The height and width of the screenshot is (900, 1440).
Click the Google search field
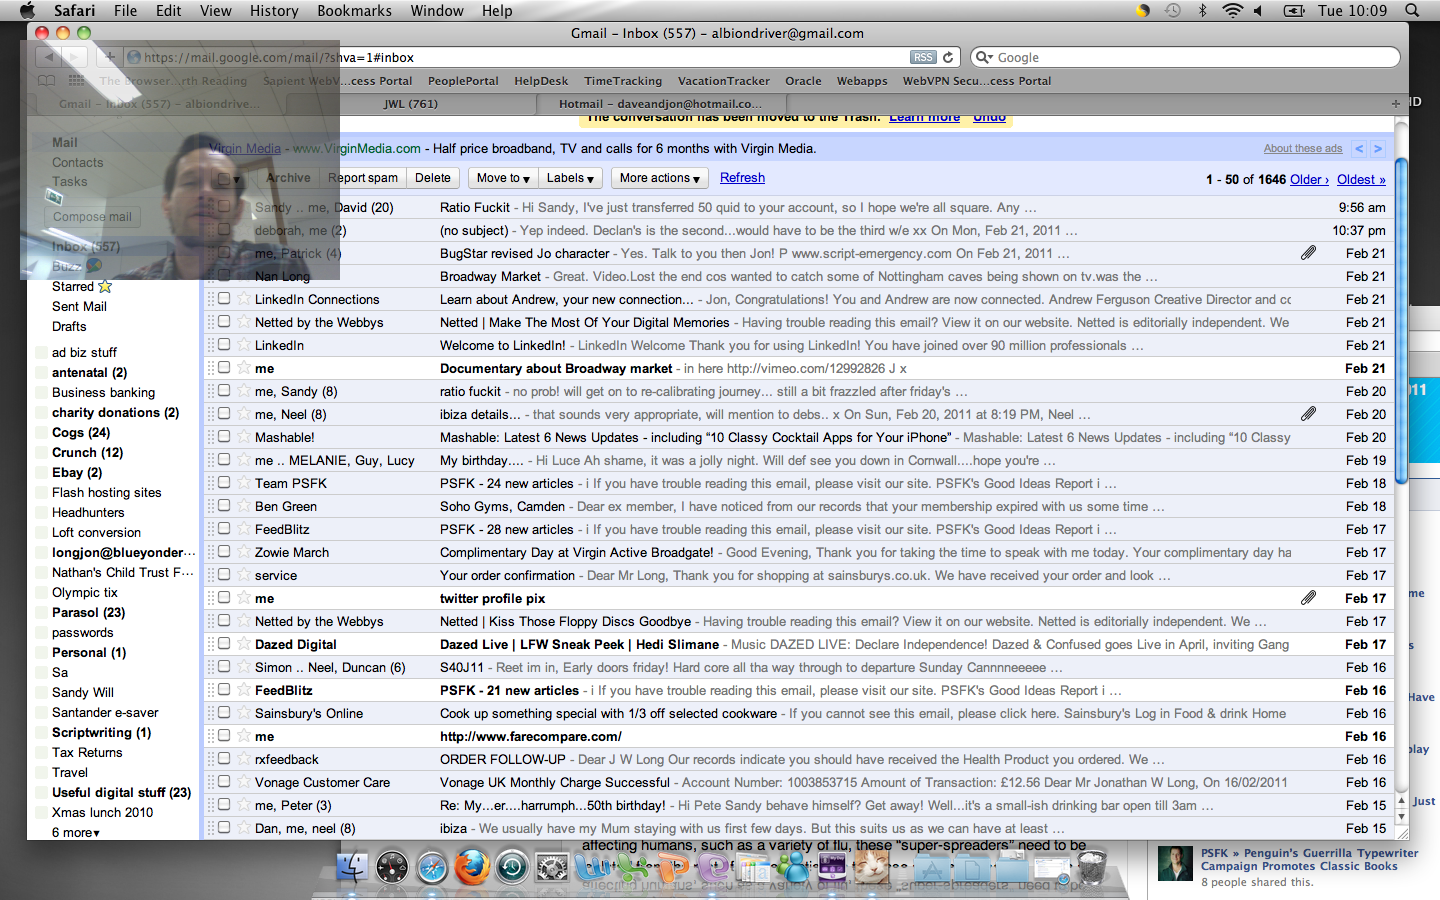(x=1190, y=57)
